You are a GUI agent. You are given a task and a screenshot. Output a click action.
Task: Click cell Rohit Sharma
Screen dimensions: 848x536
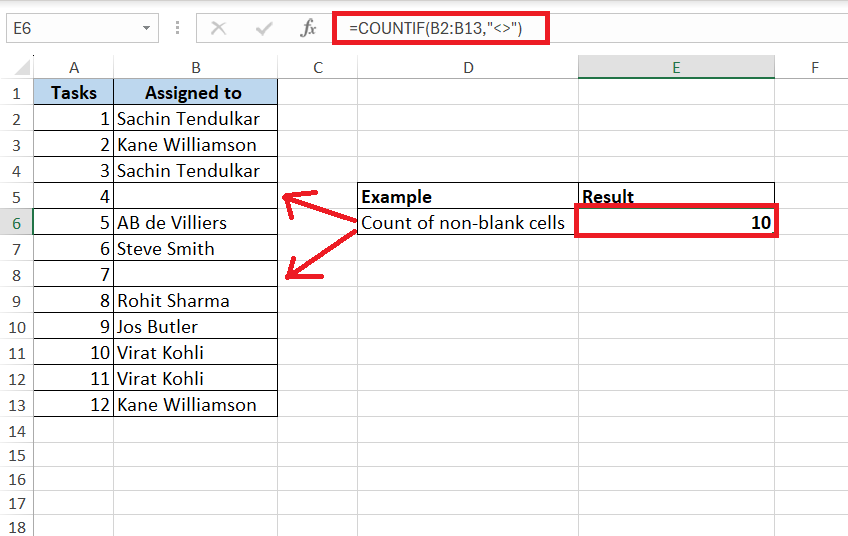(196, 300)
